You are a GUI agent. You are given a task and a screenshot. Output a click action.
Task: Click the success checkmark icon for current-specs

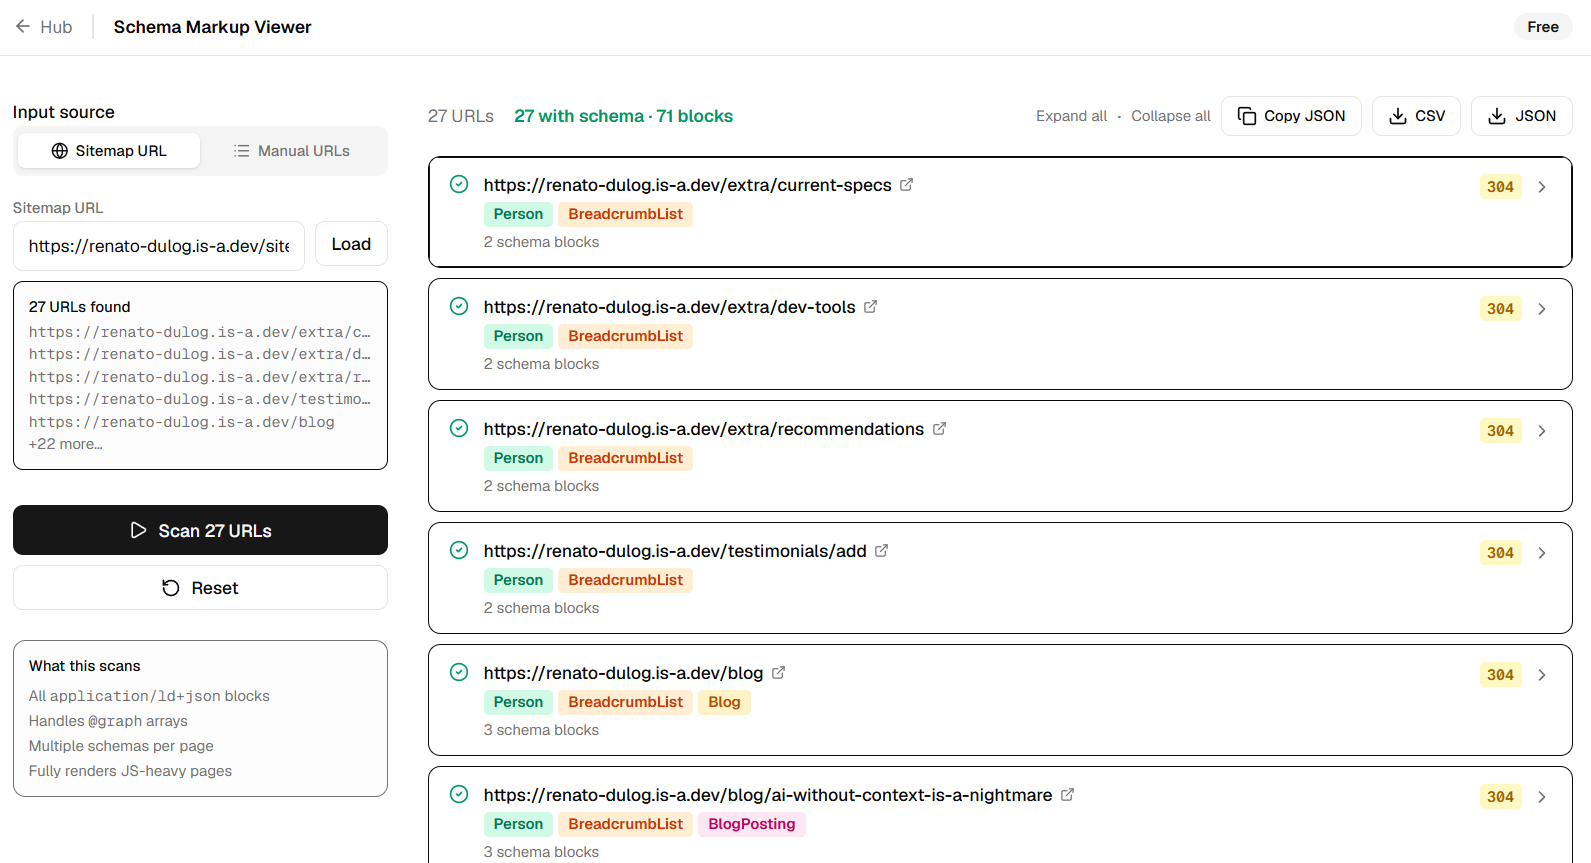click(x=459, y=184)
